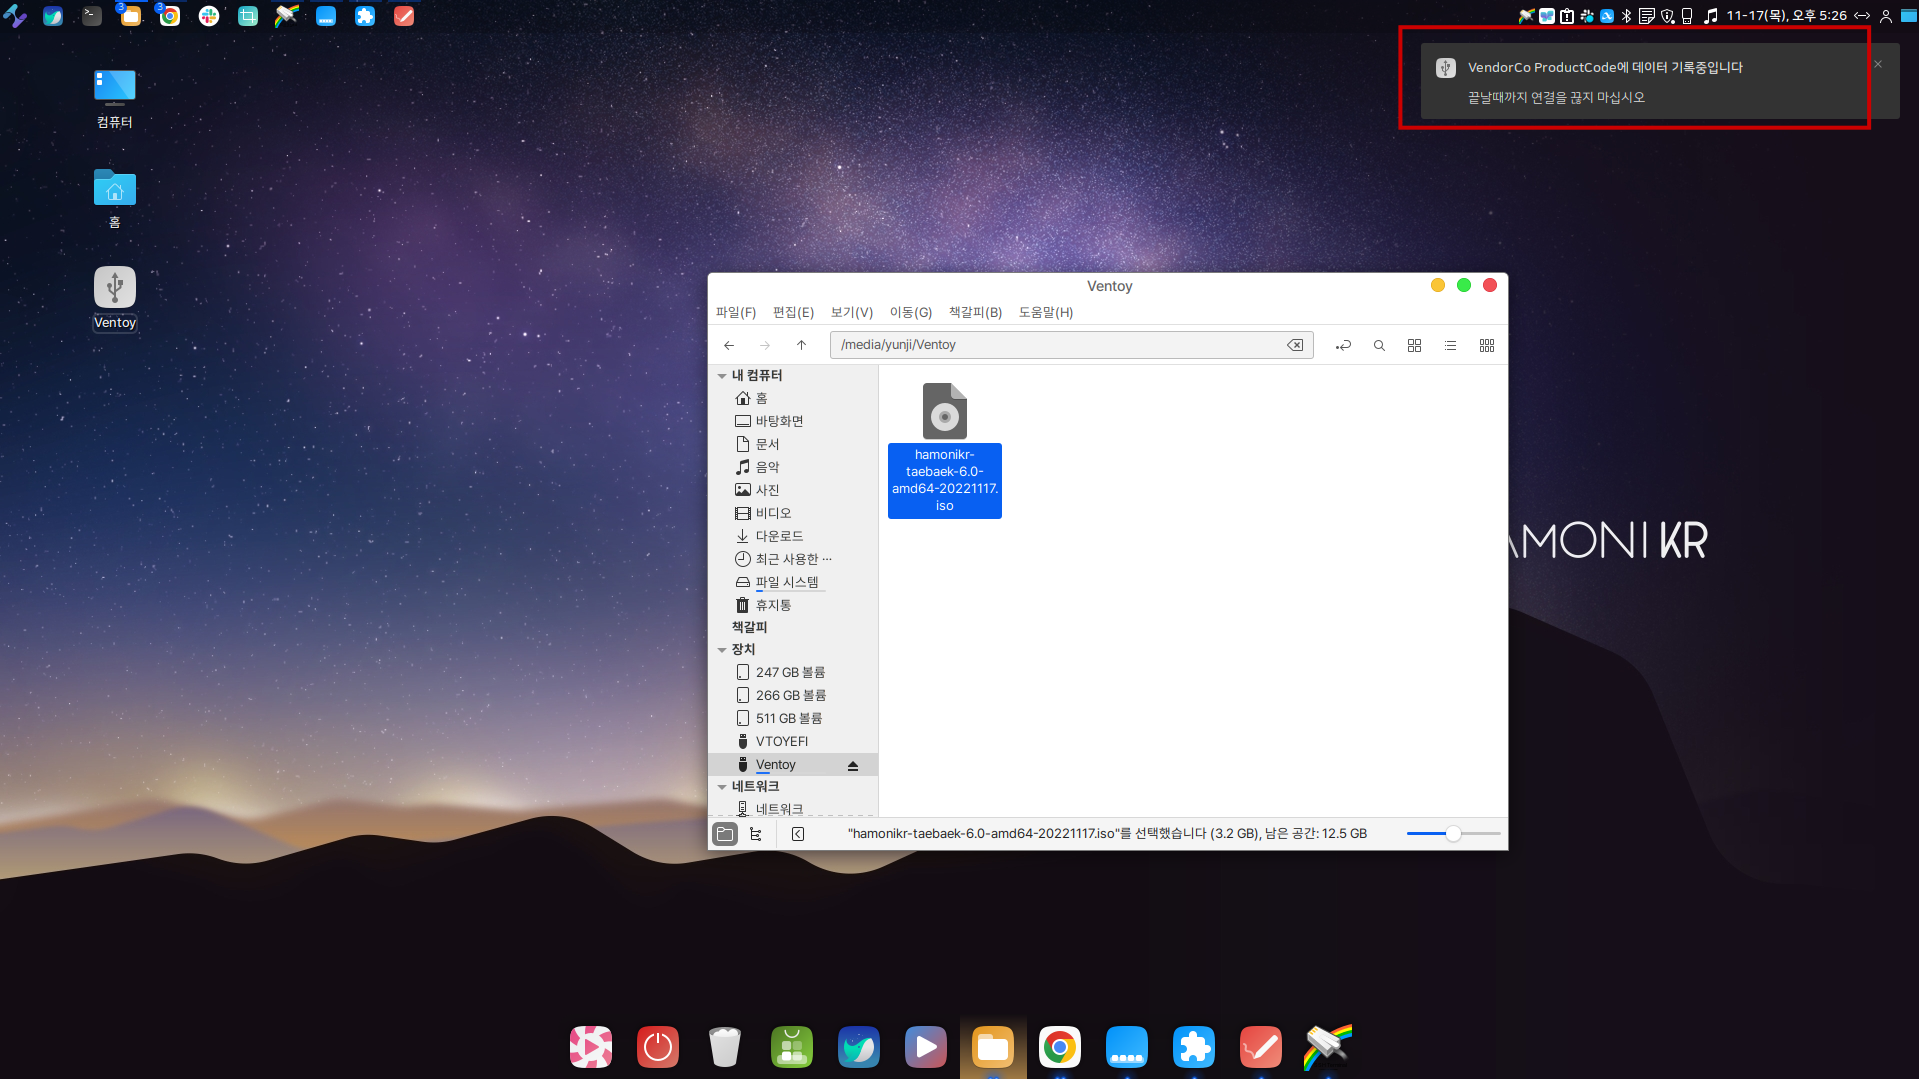The width and height of the screenshot is (1919, 1079).
Task: Hide the sidebar using the status bar button
Action: pos(798,834)
